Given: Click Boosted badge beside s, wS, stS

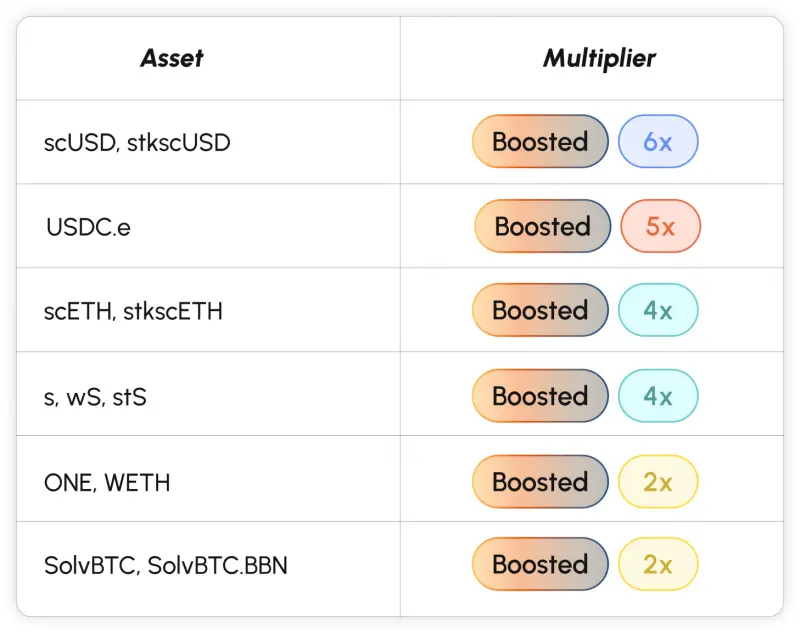Looking at the screenshot, I should pyautogui.click(x=540, y=396).
